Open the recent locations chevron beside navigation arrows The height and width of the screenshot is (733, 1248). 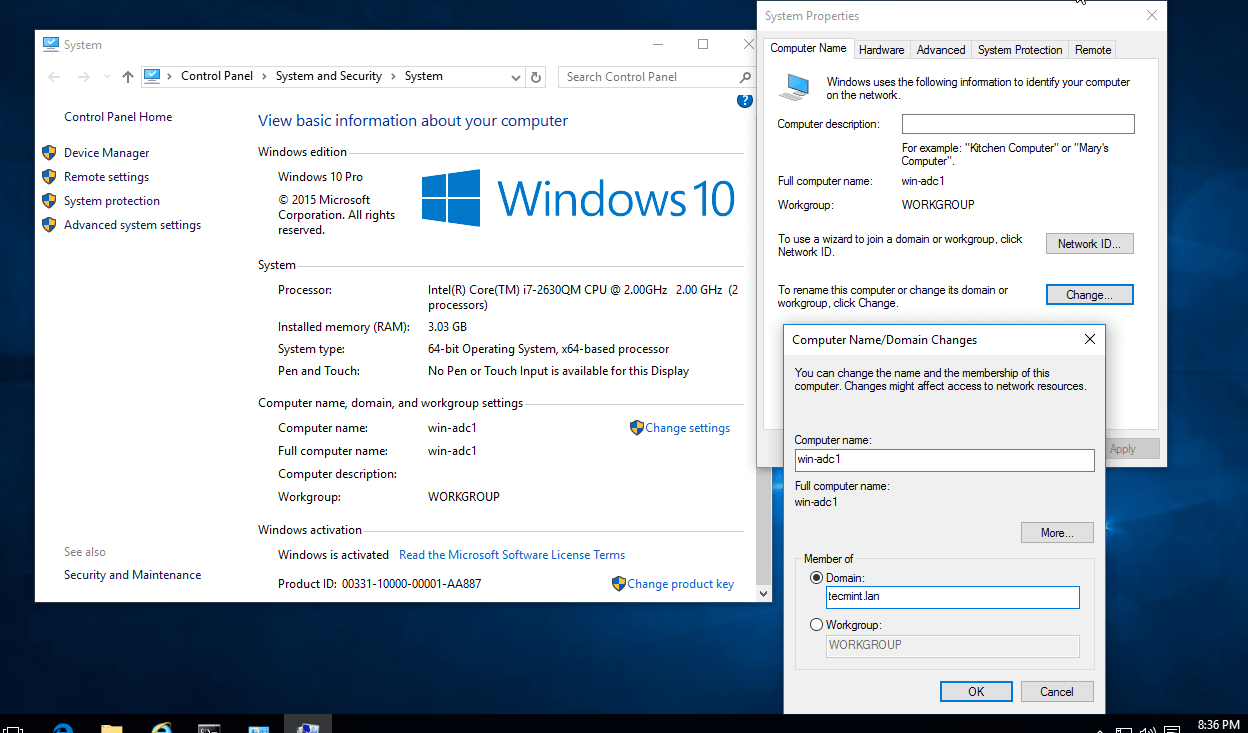coord(106,76)
